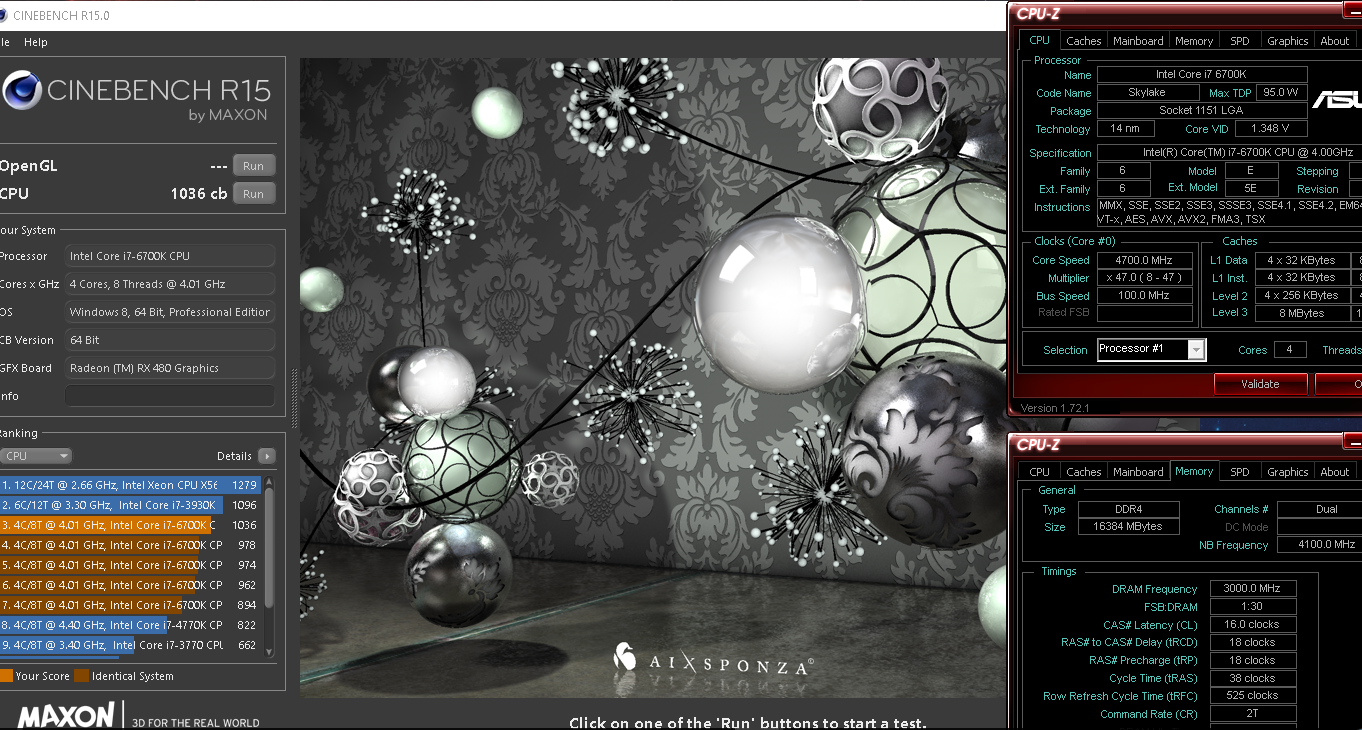Select ranking row with score 962

(130, 585)
